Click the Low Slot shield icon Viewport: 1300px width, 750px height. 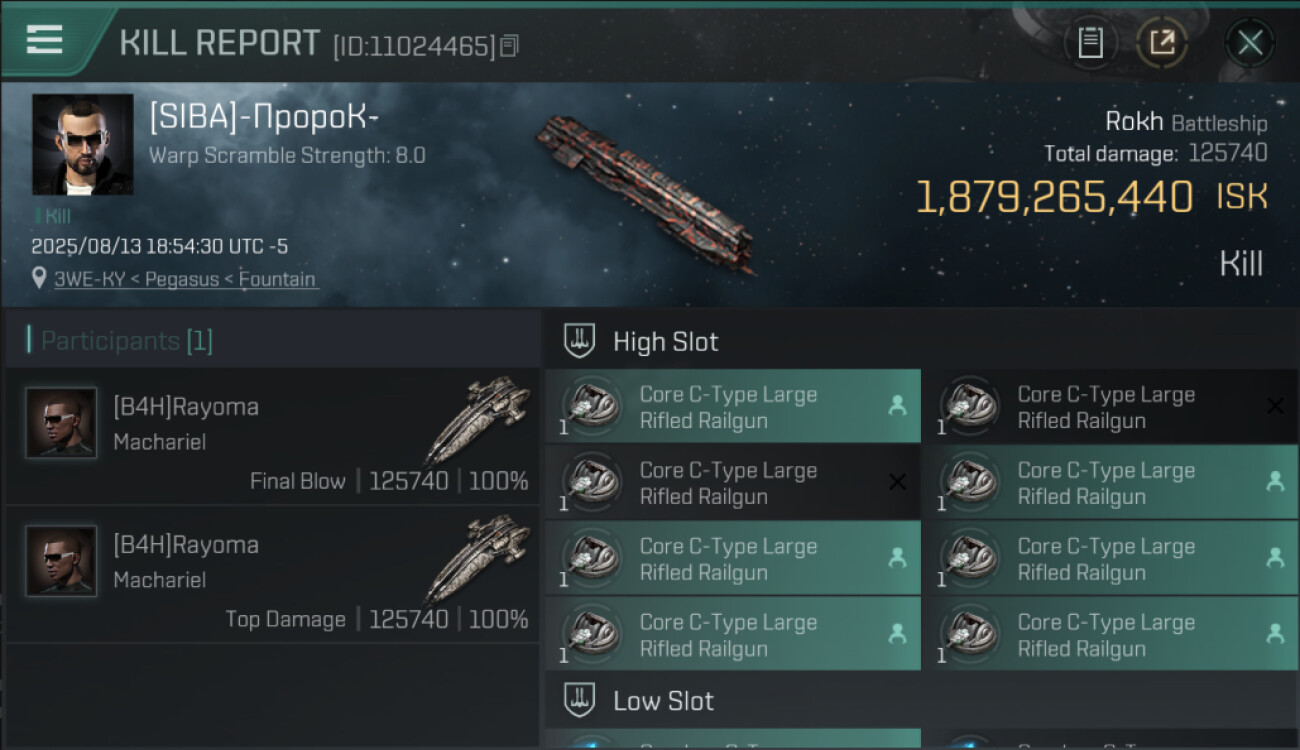[580, 700]
